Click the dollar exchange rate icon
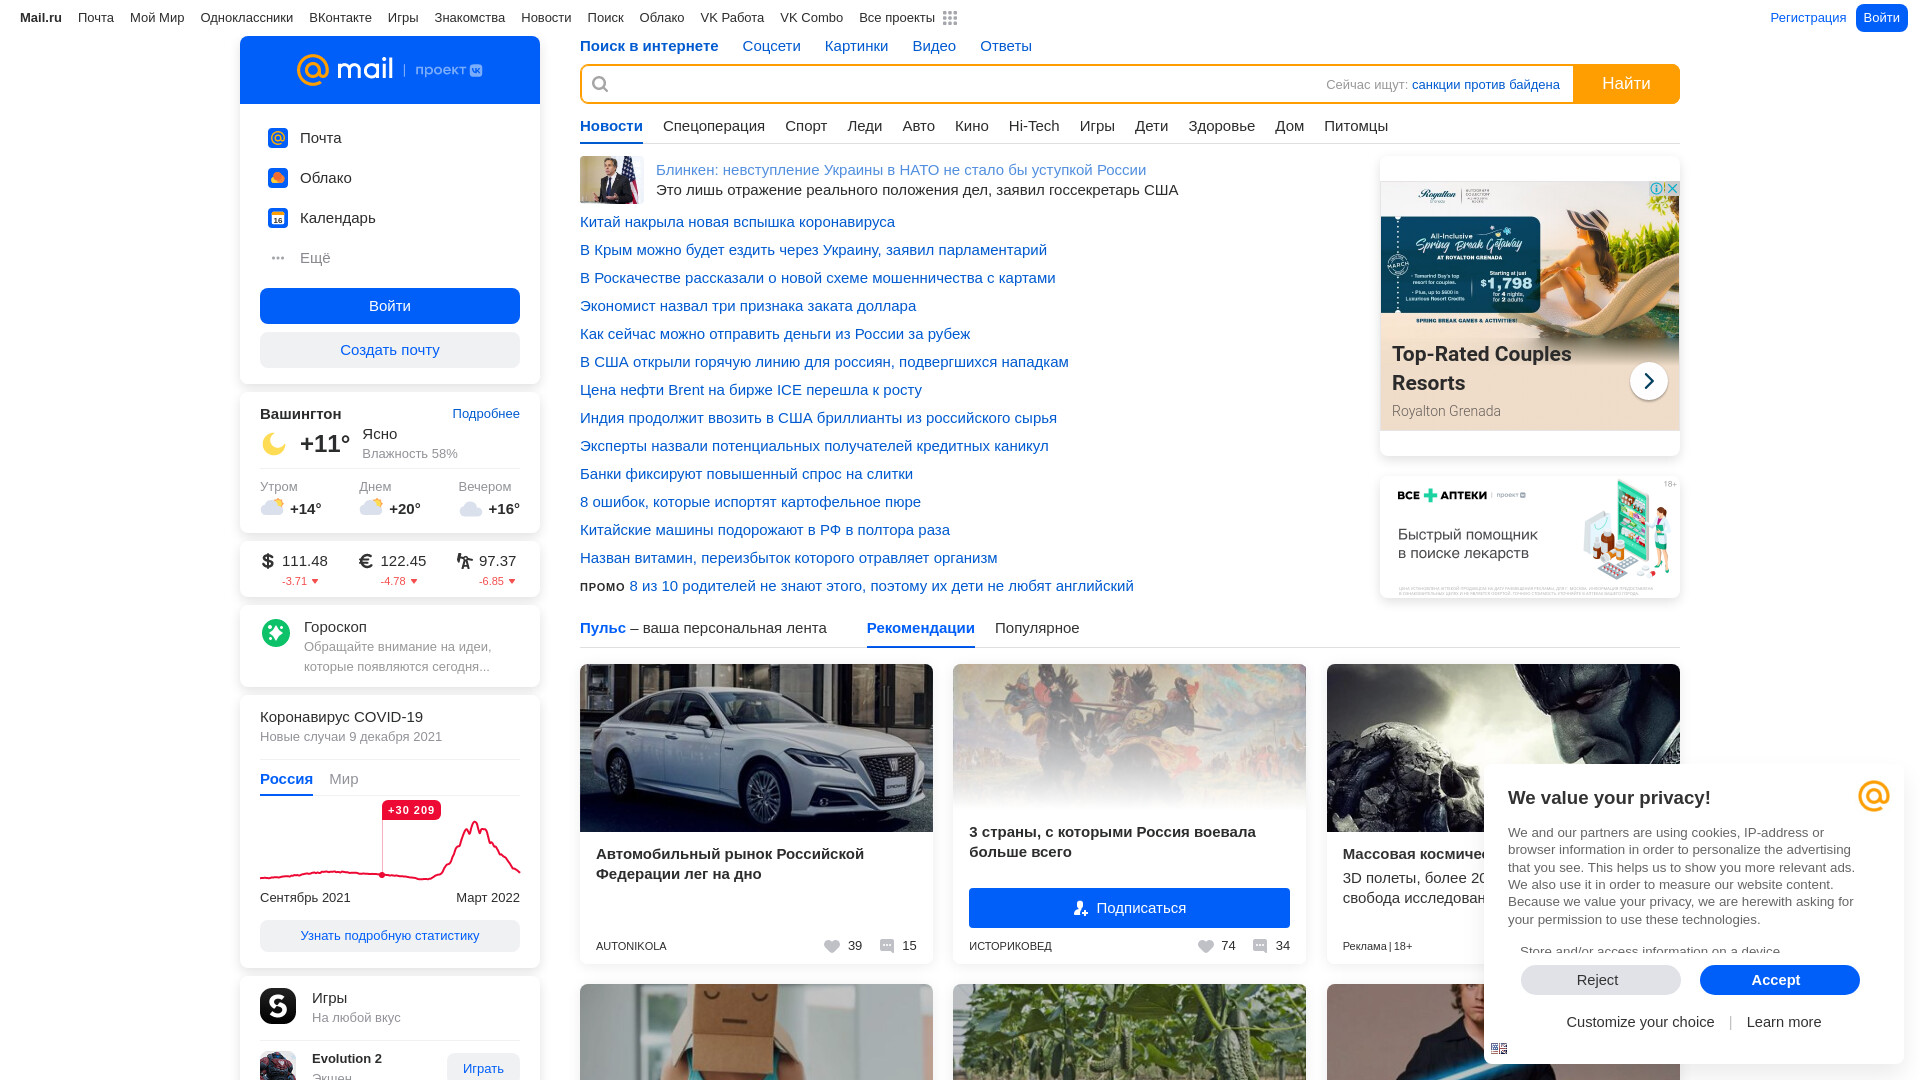Image resolution: width=1920 pixels, height=1080 pixels. [268, 561]
